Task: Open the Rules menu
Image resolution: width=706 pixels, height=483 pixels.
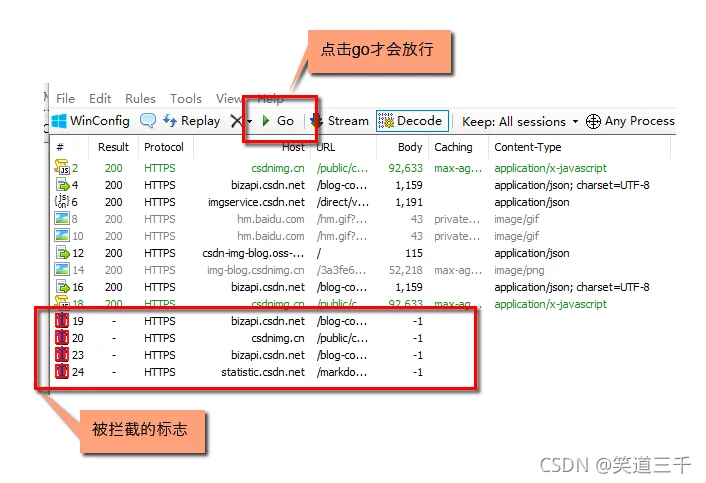Action: 140,98
